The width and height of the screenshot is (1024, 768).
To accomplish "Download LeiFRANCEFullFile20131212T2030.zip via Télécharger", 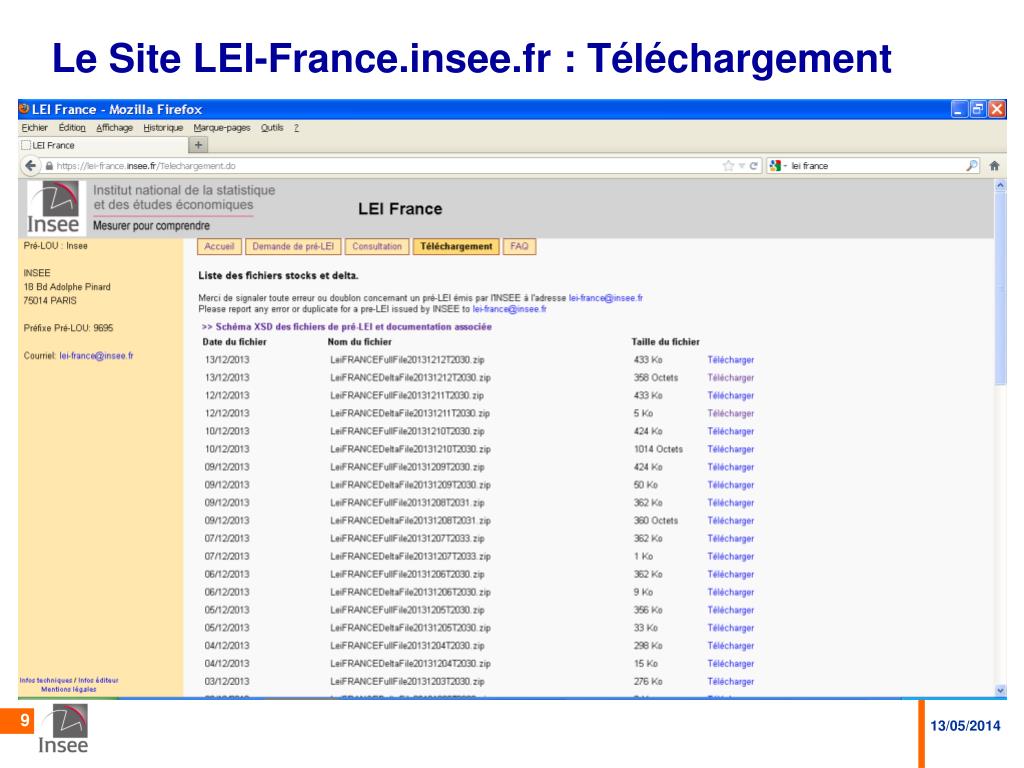I will tap(730, 360).
